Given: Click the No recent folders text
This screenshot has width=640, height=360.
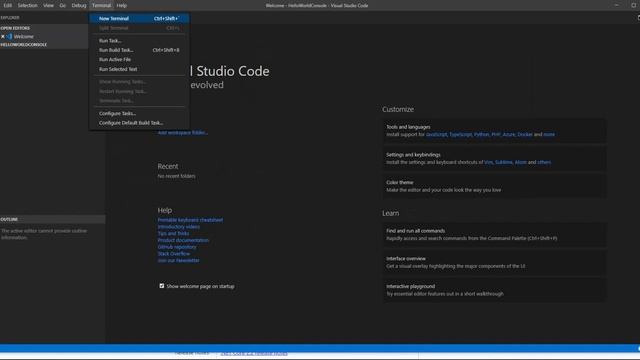Looking at the screenshot, I should tap(176, 176).
